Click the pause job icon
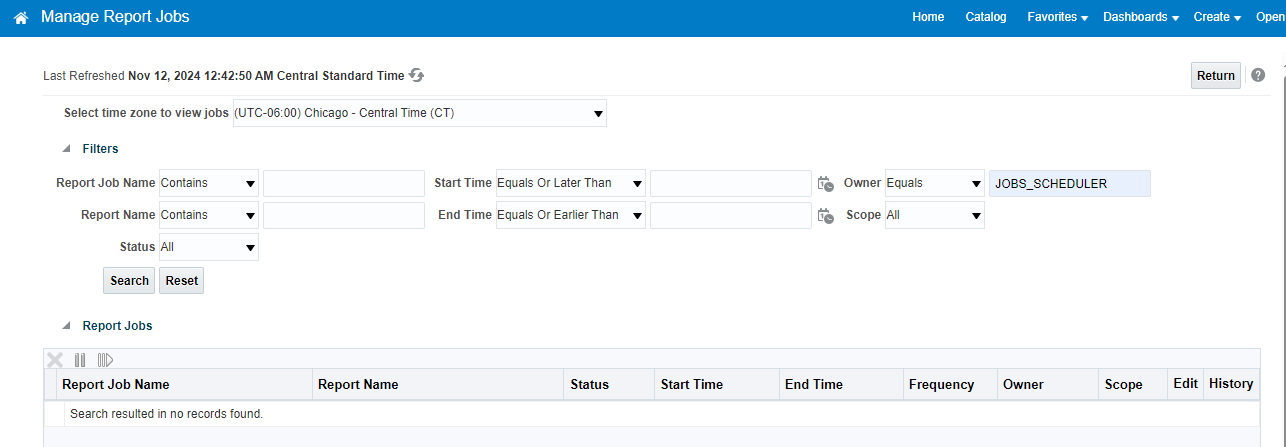The height and width of the screenshot is (447, 1286). pos(80,360)
